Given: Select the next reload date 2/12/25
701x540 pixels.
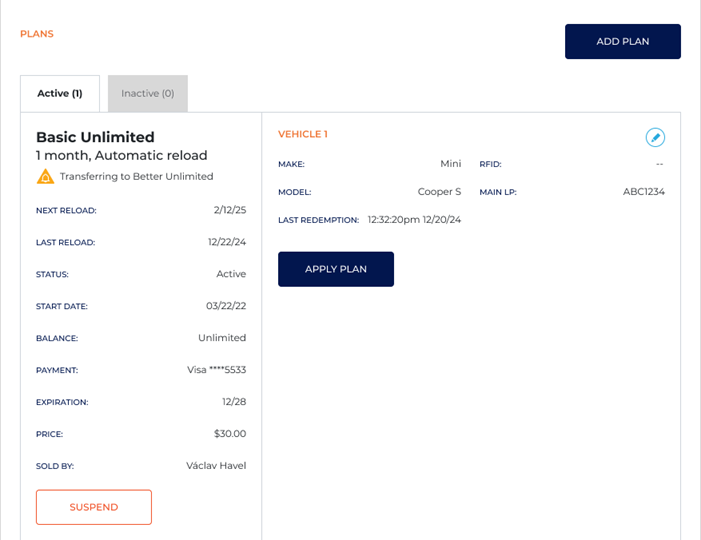Looking at the screenshot, I should [230, 210].
